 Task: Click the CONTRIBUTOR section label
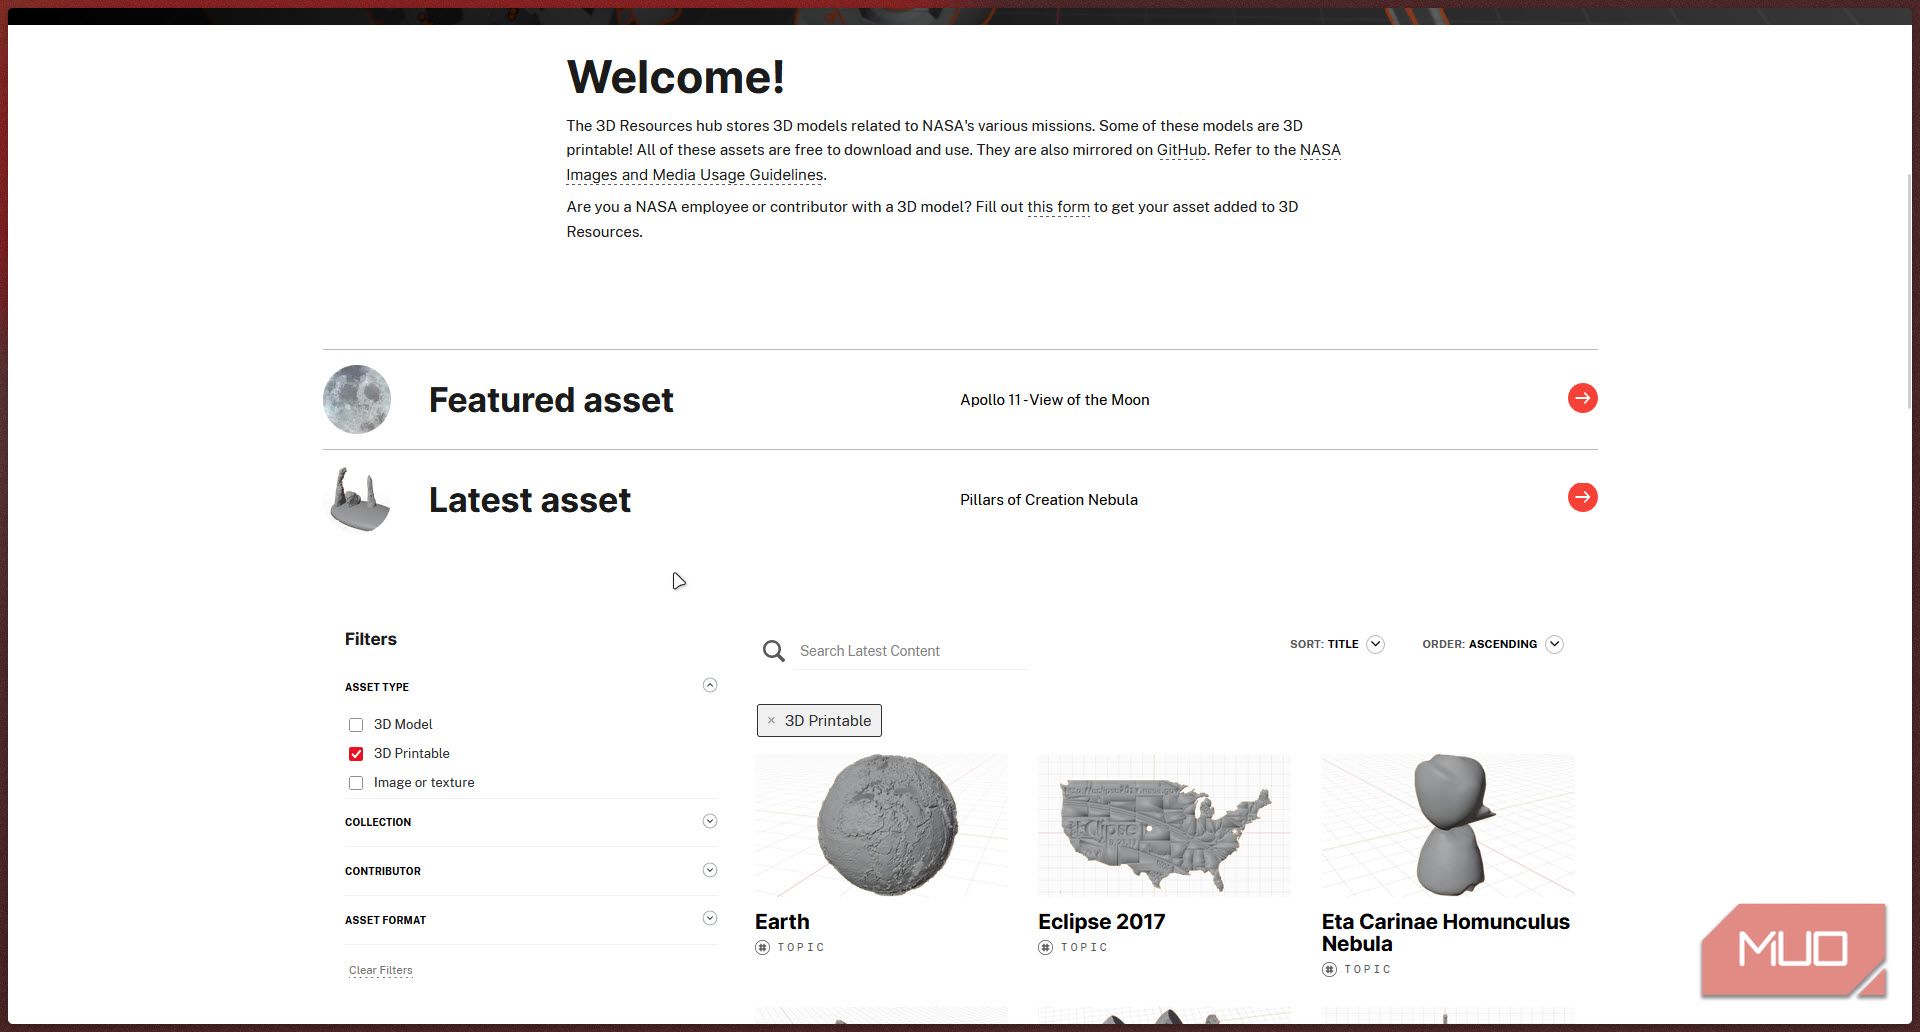(383, 871)
